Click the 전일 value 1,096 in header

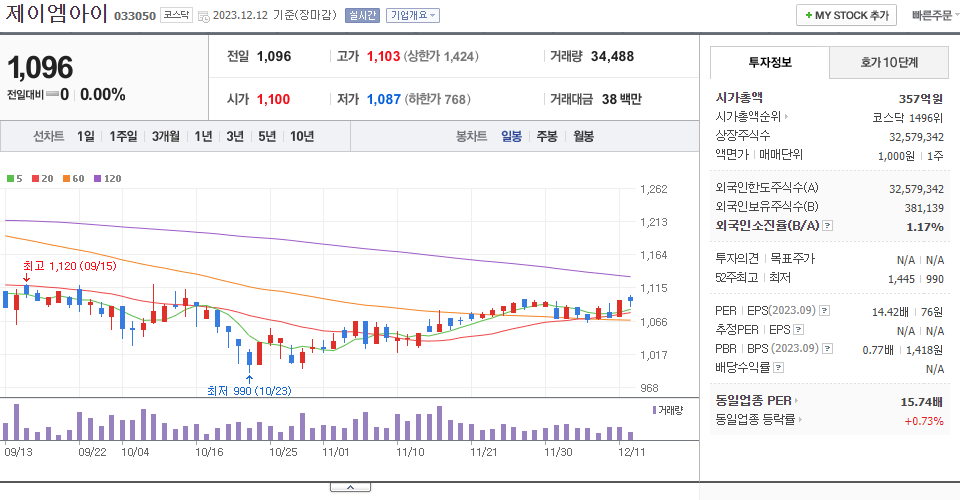pyautogui.click(x=274, y=56)
